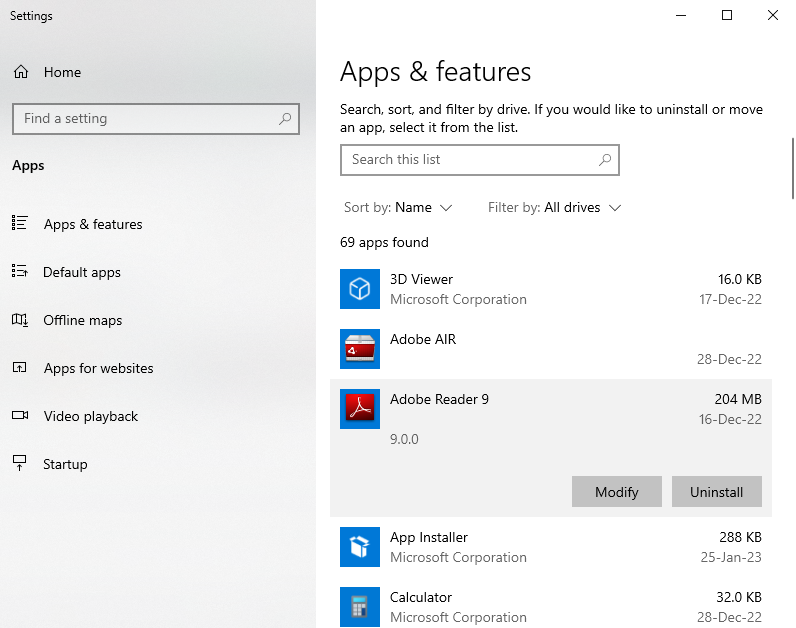
Task: Click the 32.0 KB size value
Action: [x=739, y=597]
